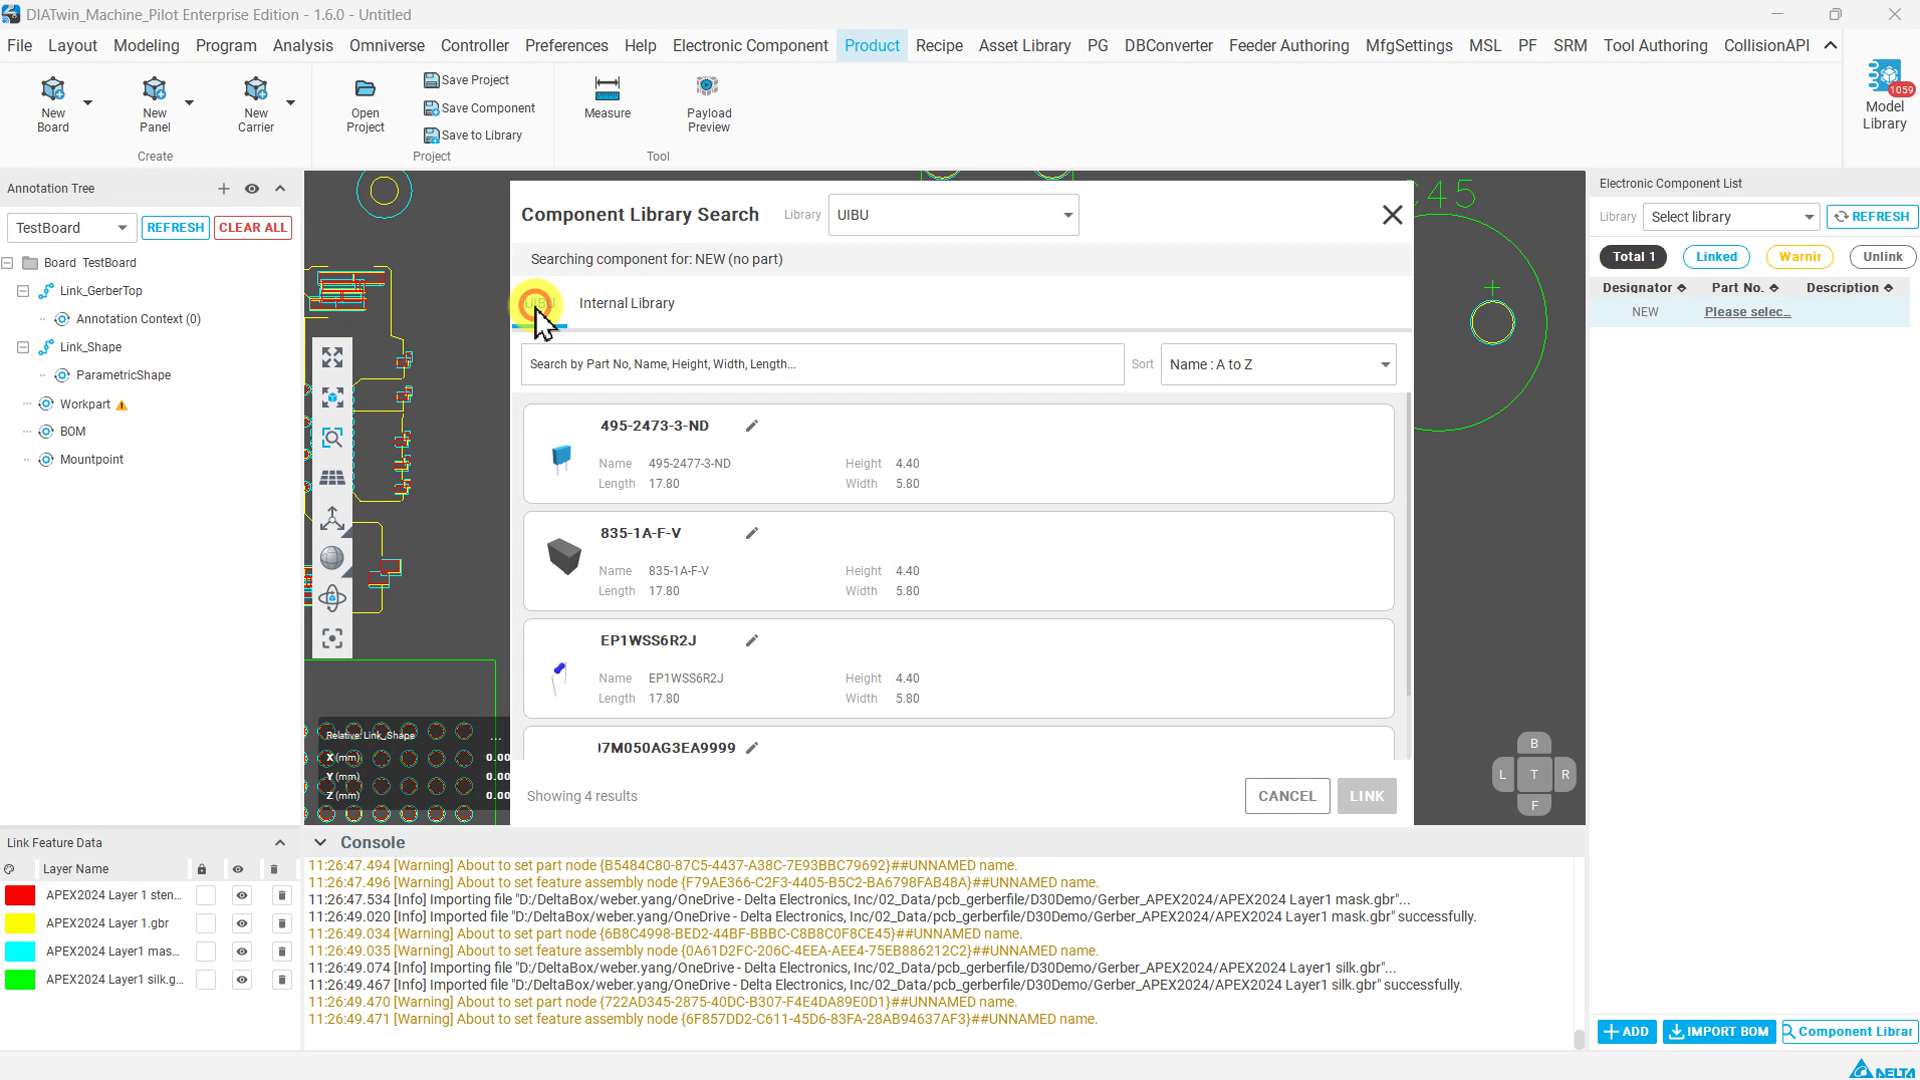Image resolution: width=1920 pixels, height=1080 pixels.
Task: Select the 835-1A-F-V component thumbnail
Action: tap(563, 557)
